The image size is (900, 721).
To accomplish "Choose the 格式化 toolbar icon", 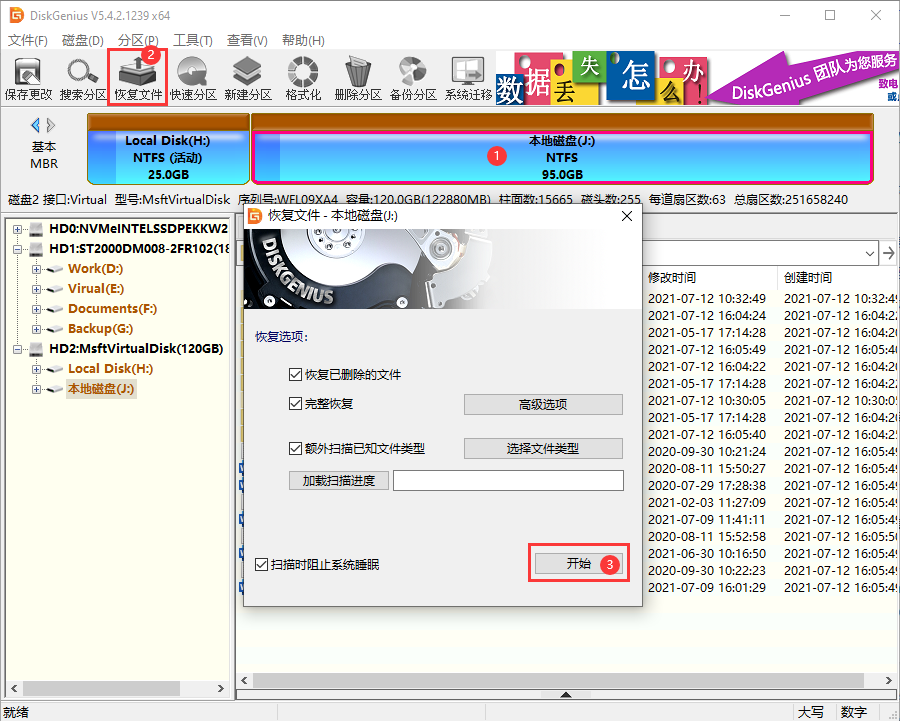I will coord(303,79).
